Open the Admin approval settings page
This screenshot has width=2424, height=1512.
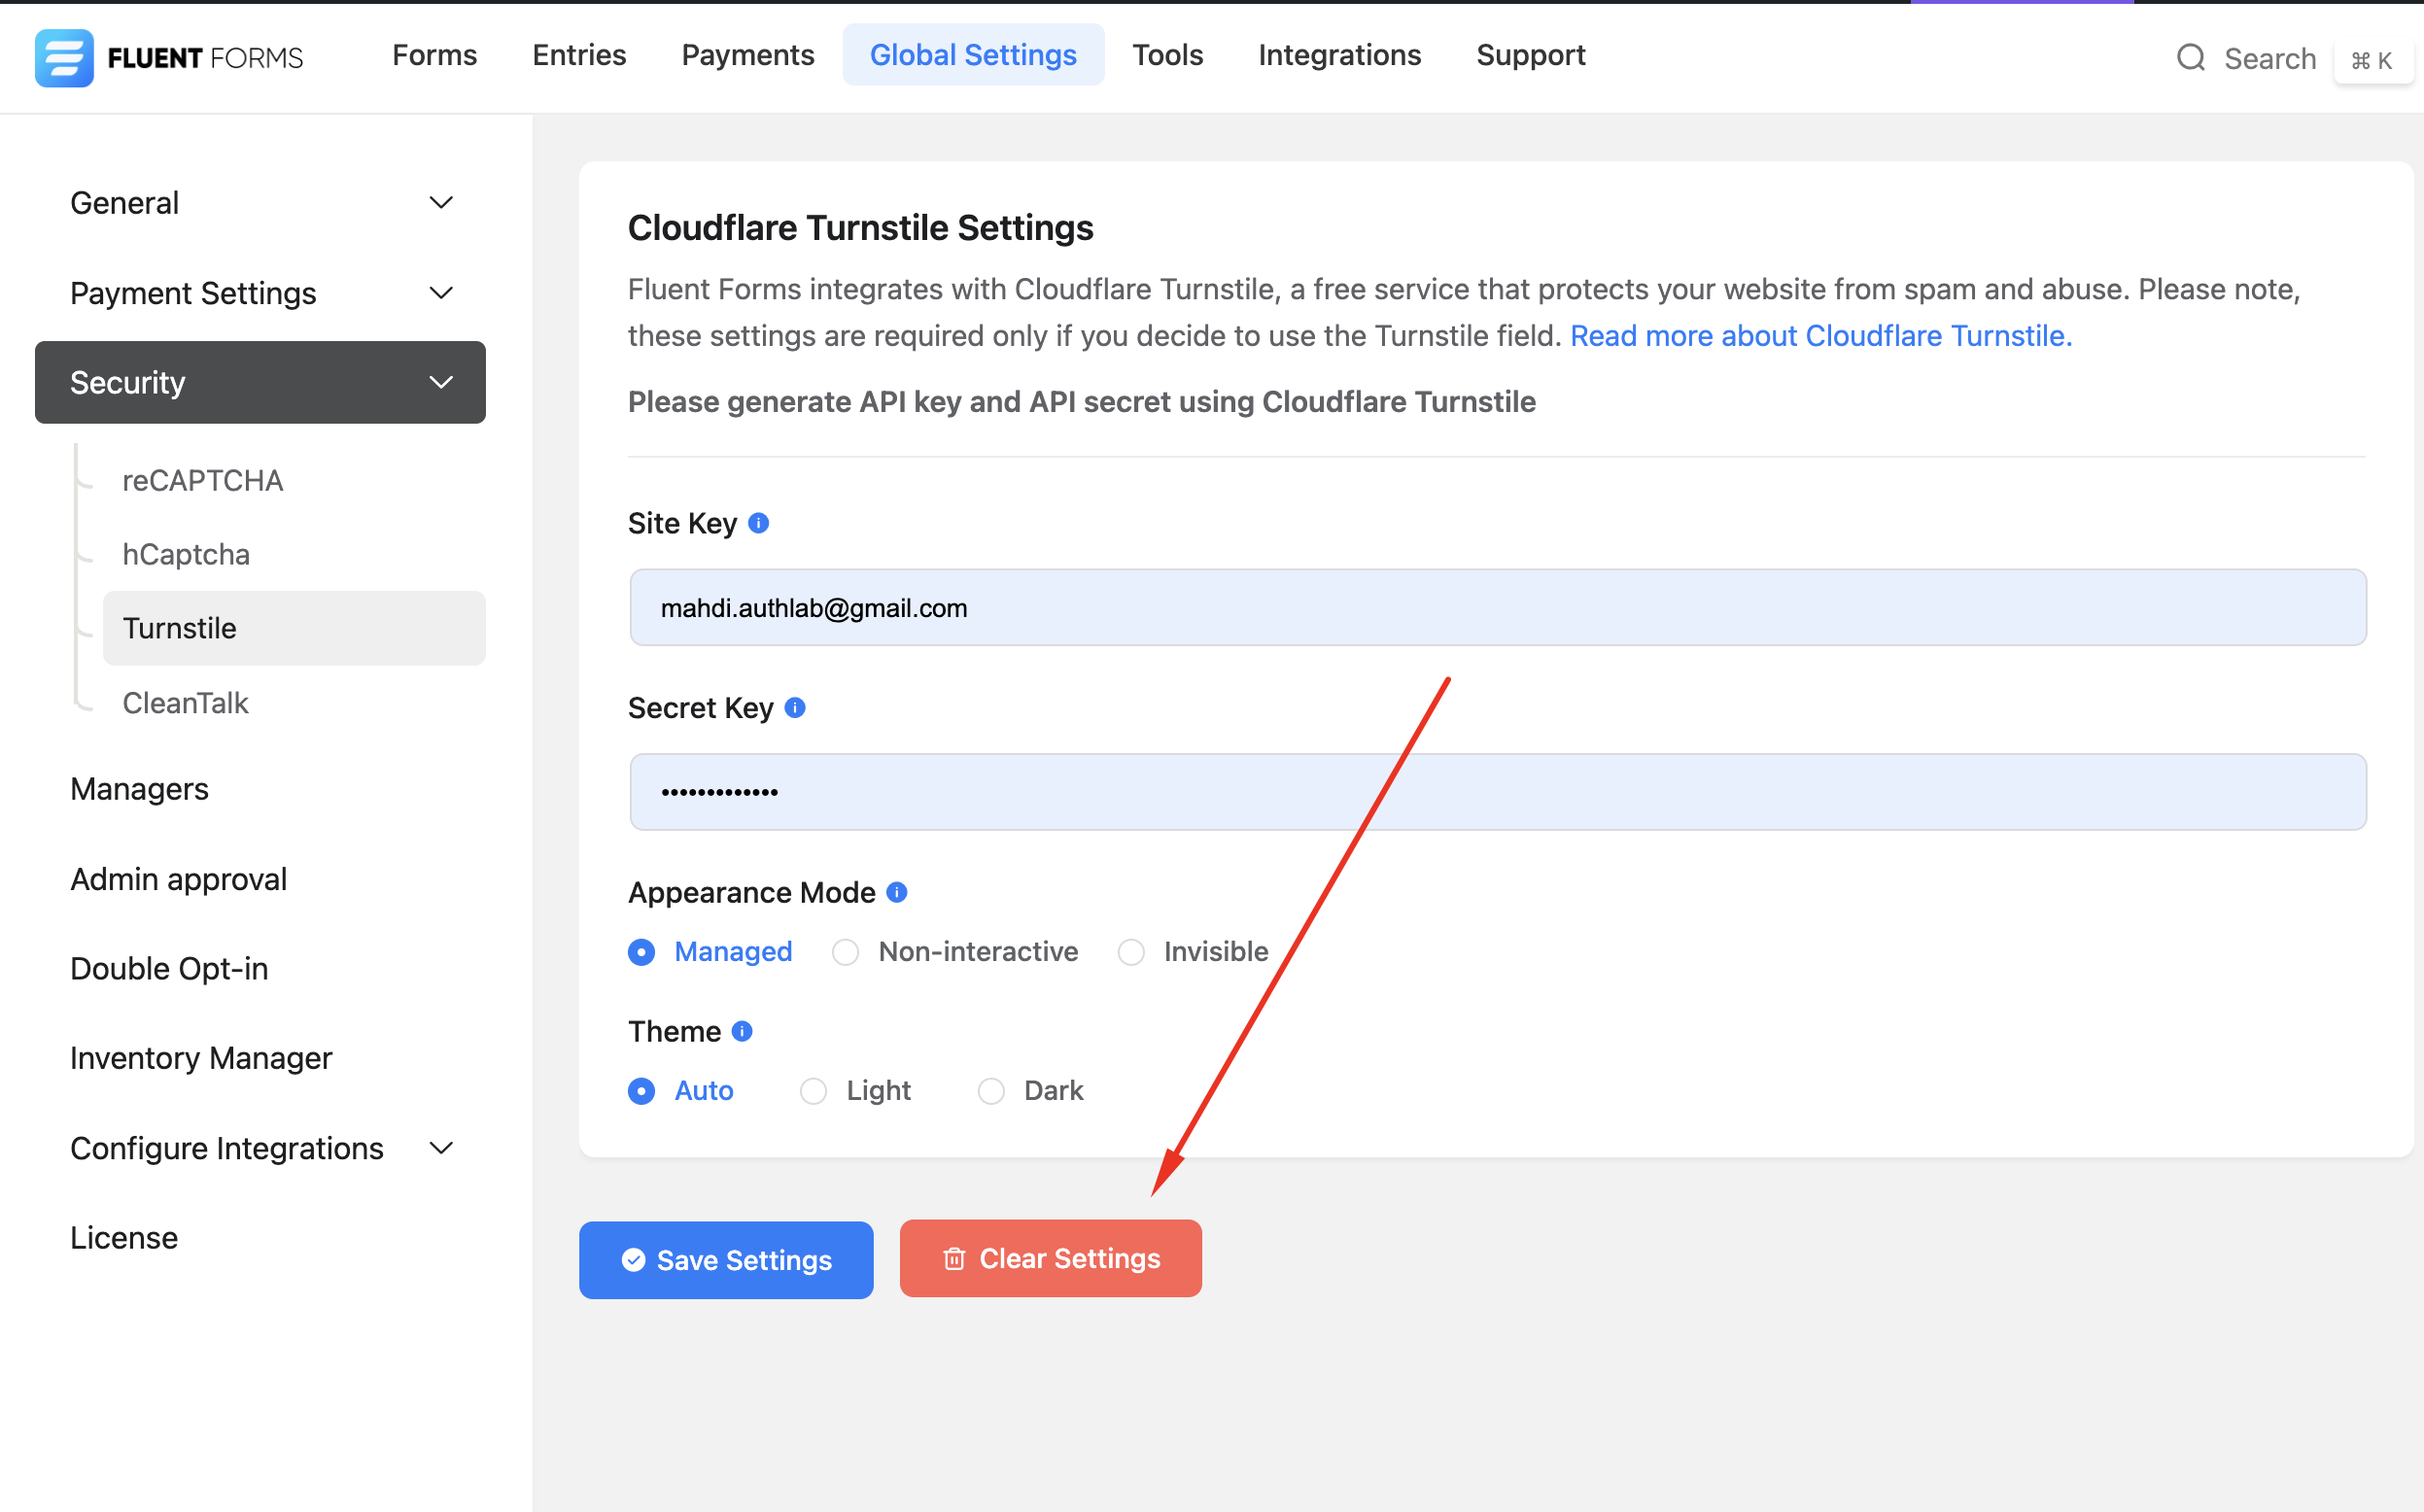[179, 879]
